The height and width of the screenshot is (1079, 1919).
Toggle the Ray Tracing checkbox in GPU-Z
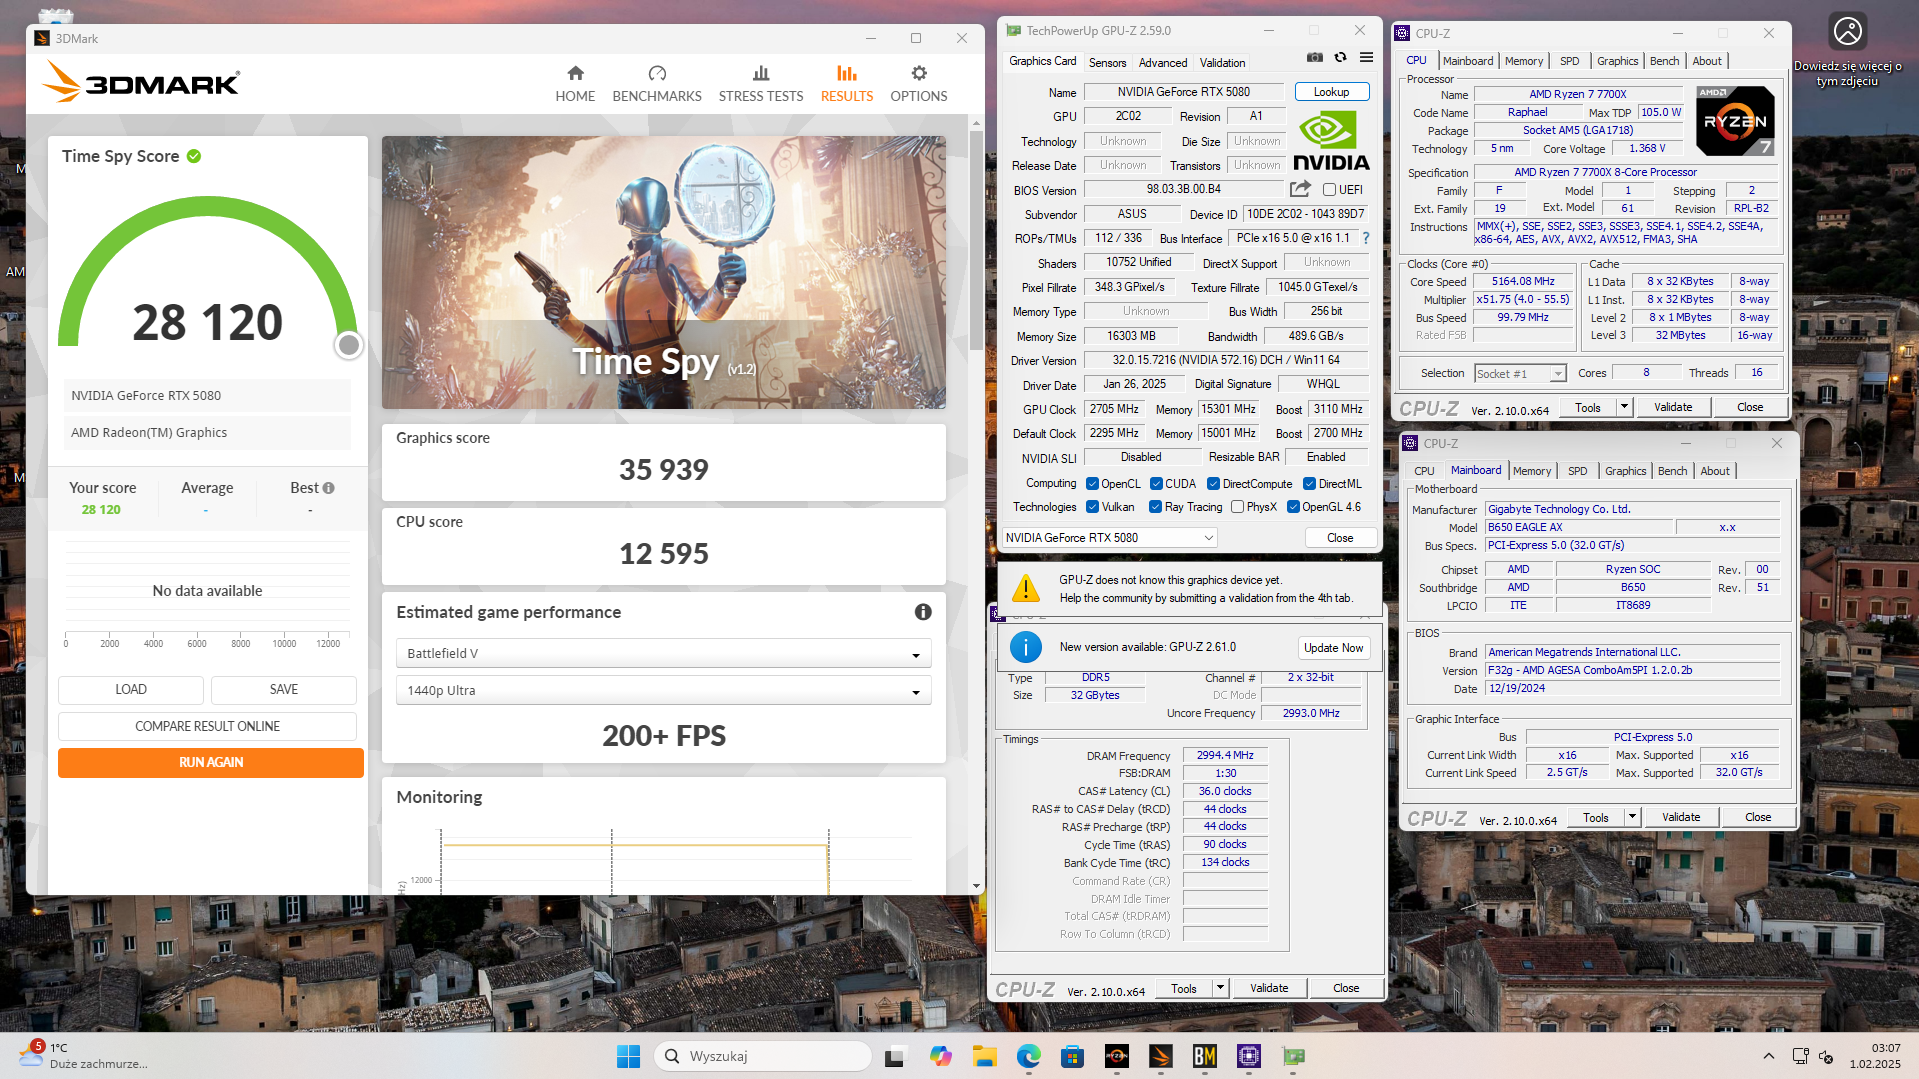click(1156, 507)
